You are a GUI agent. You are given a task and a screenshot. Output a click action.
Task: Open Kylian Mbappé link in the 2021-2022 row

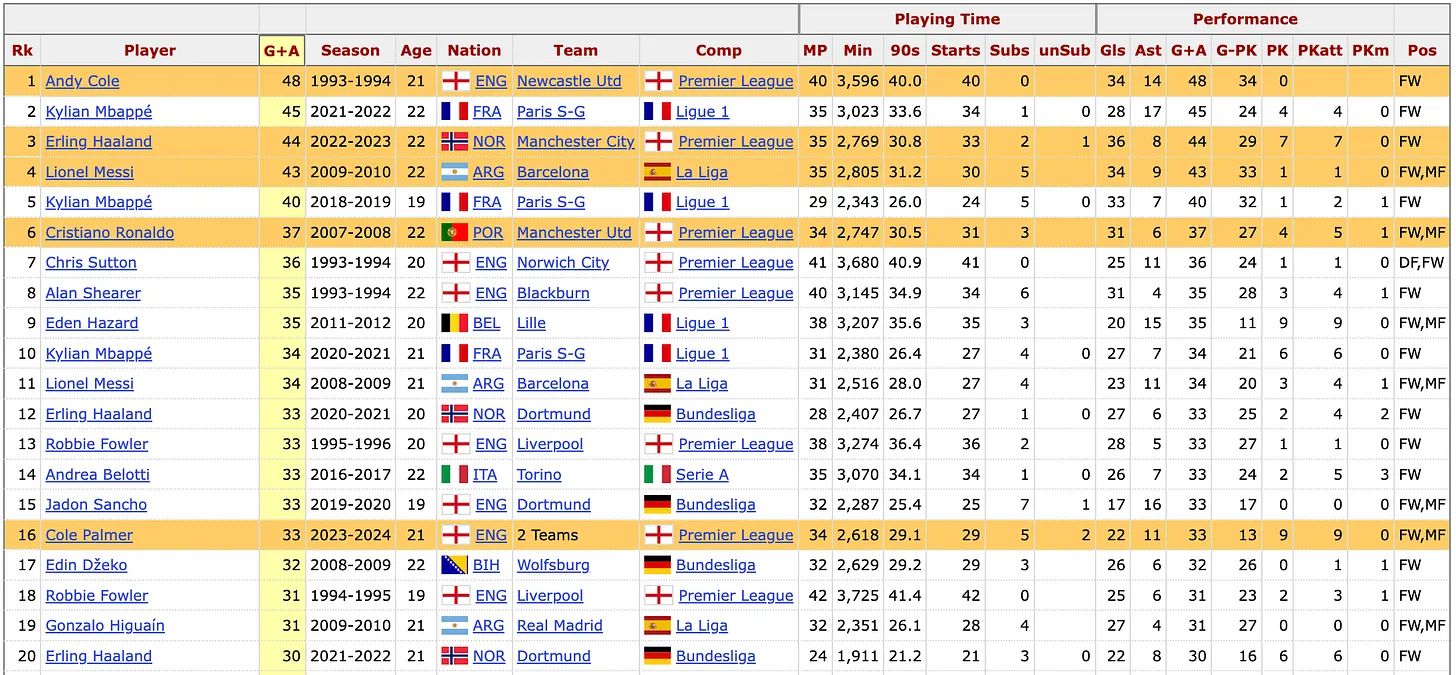point(99,111)
